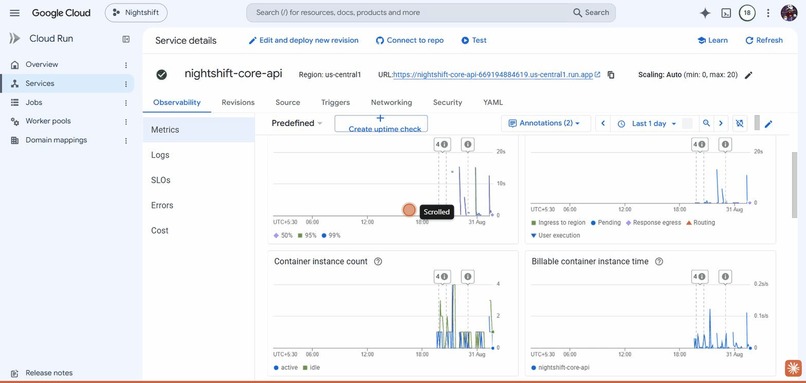Viewport: 806px width, 383px height.
Task: Go to the previous time range
Action: coord(603,123)
